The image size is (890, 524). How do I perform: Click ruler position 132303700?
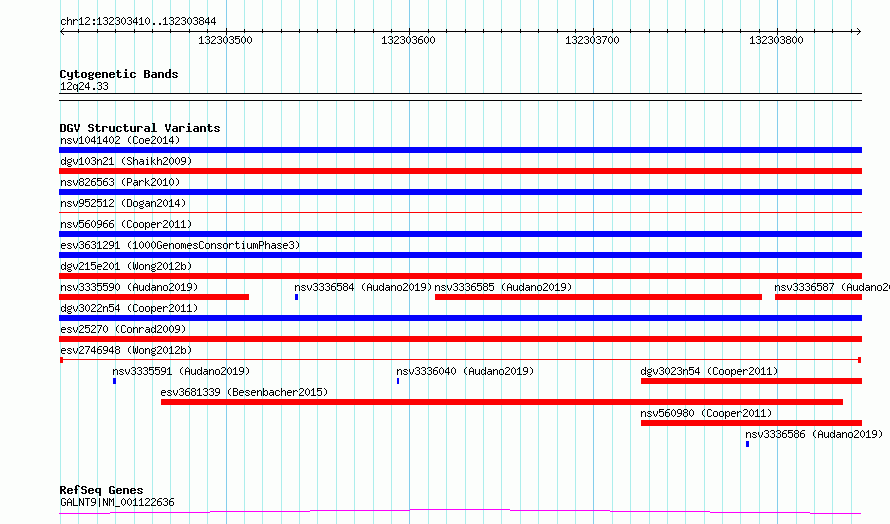tap(593, 40)
